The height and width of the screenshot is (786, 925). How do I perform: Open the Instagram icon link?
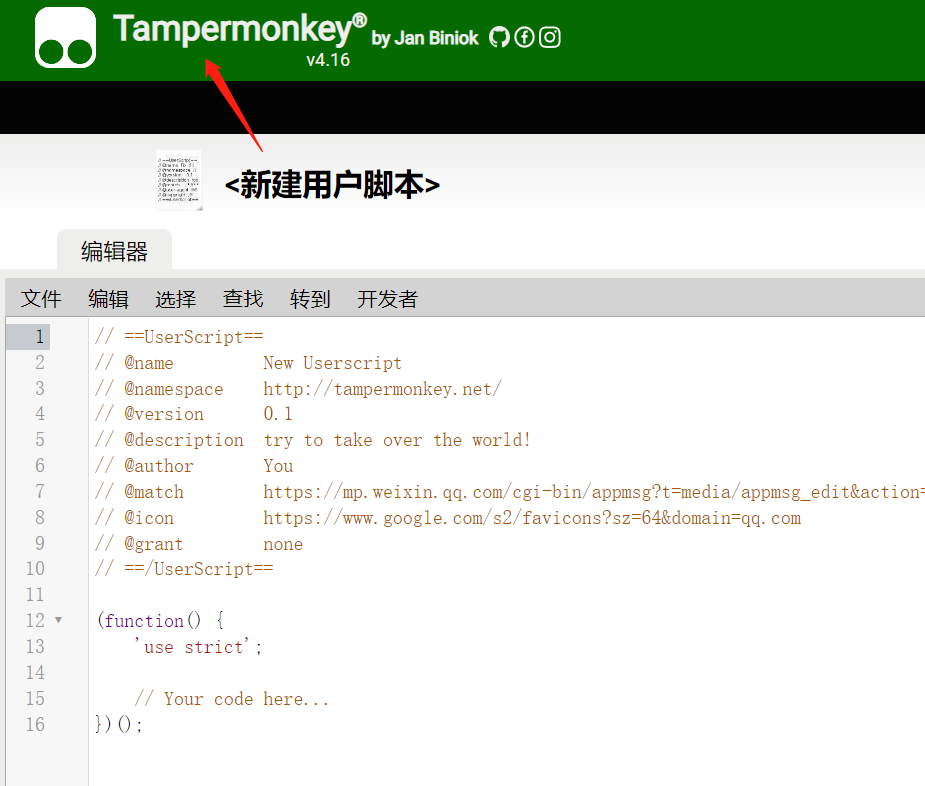pos(550,37)
